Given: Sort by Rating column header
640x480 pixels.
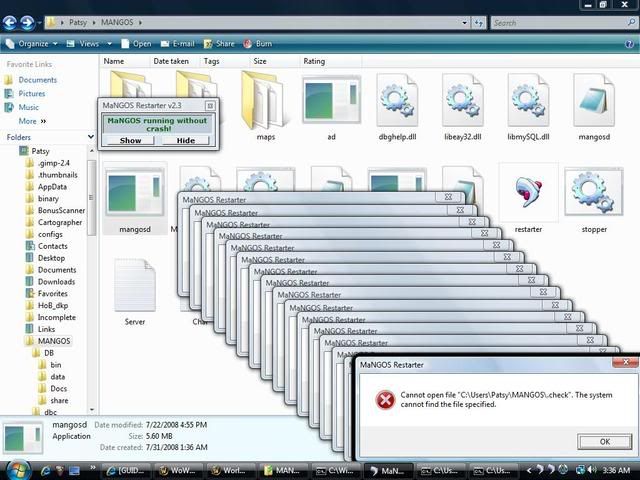Looking at the screenshot, I should coord(330,61).
